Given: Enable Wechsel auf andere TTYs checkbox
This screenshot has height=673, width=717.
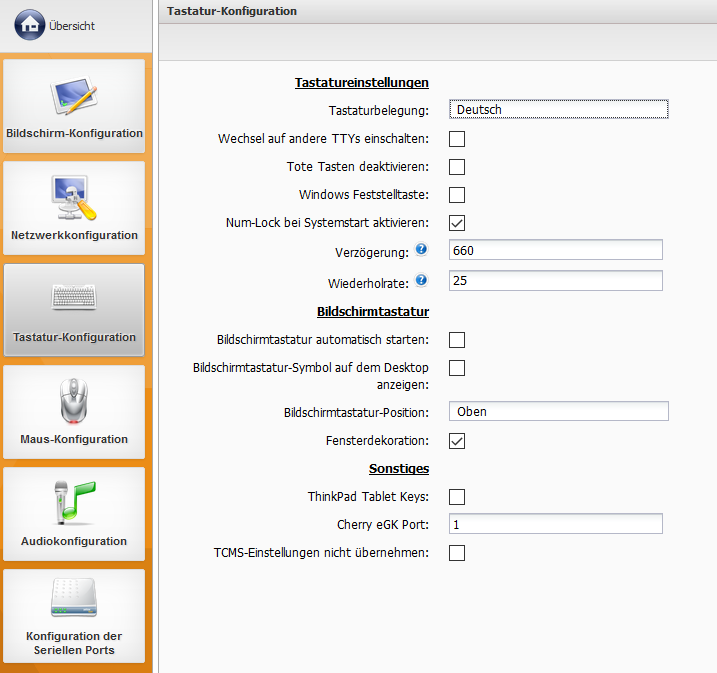Looking at the screenshot, I should (457, 139).
